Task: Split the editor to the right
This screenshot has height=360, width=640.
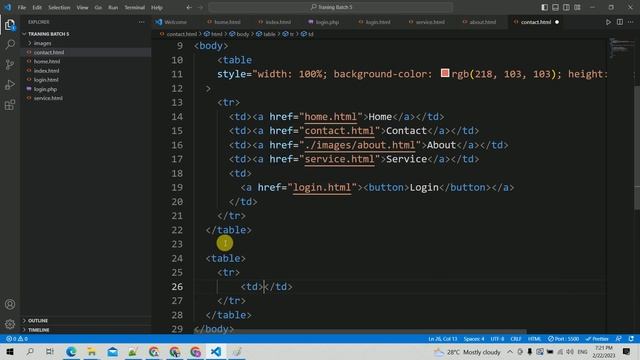Action: coord(620,22)
